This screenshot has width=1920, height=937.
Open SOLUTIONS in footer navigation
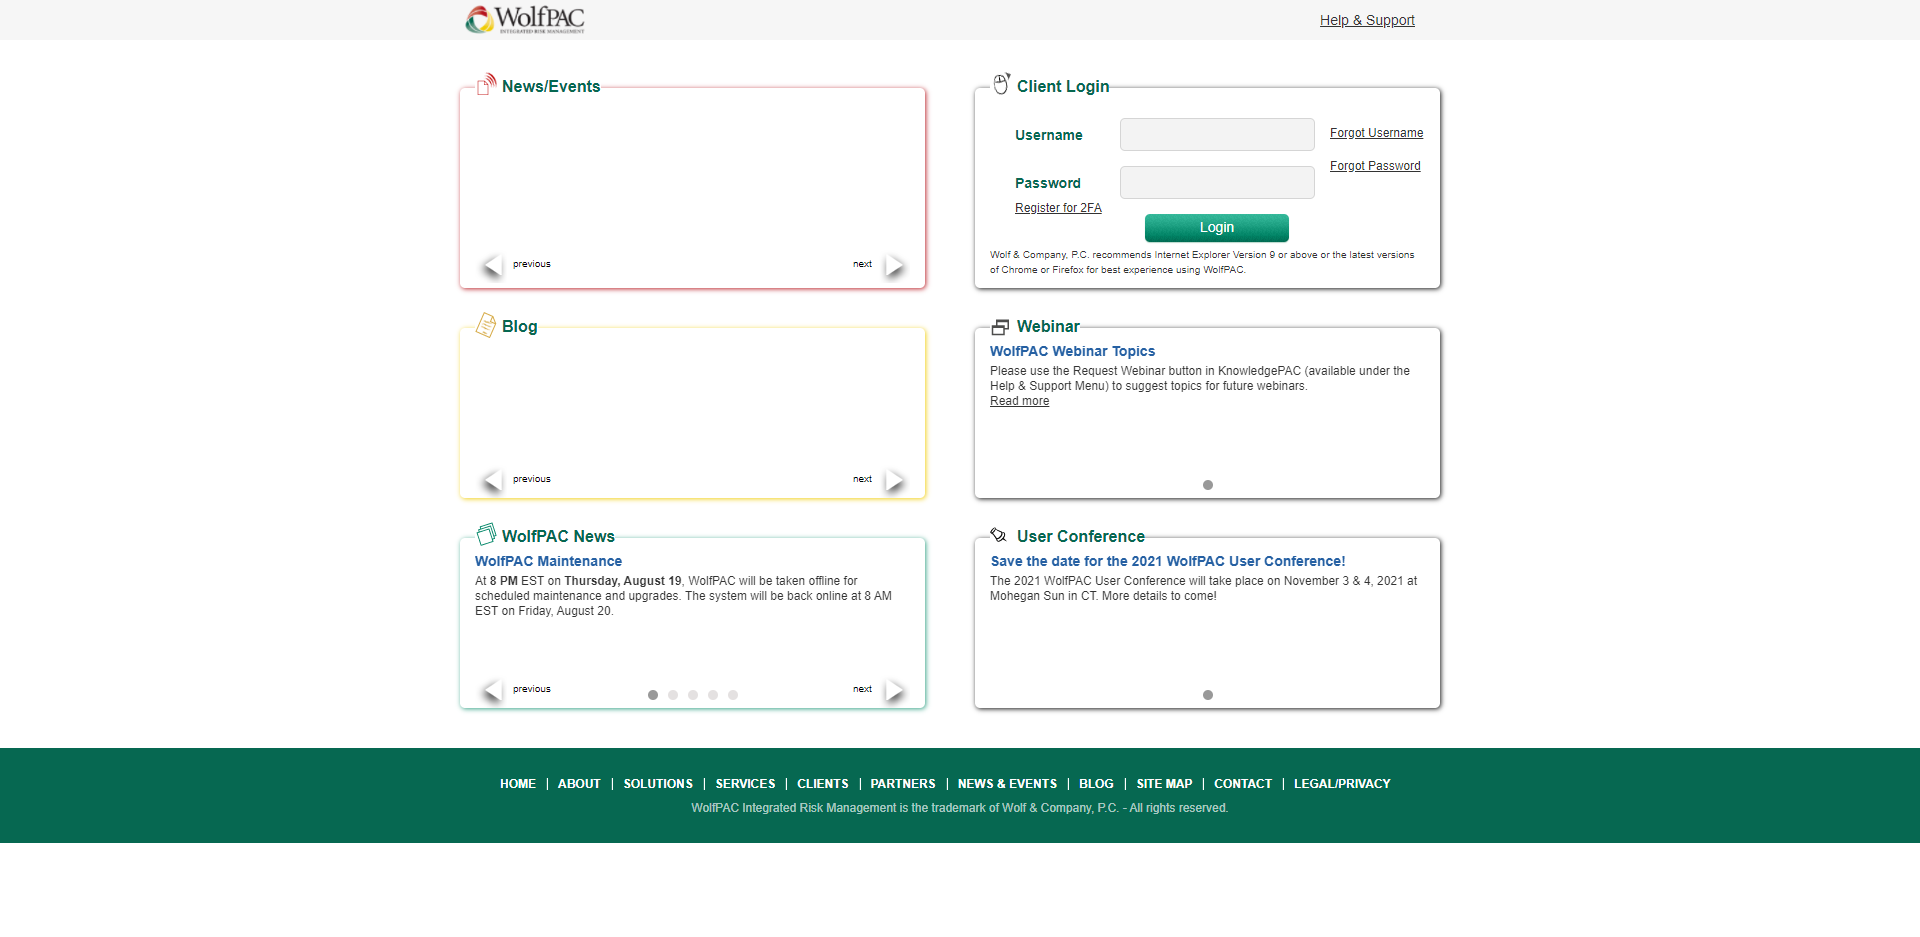[x=658, y=784]
